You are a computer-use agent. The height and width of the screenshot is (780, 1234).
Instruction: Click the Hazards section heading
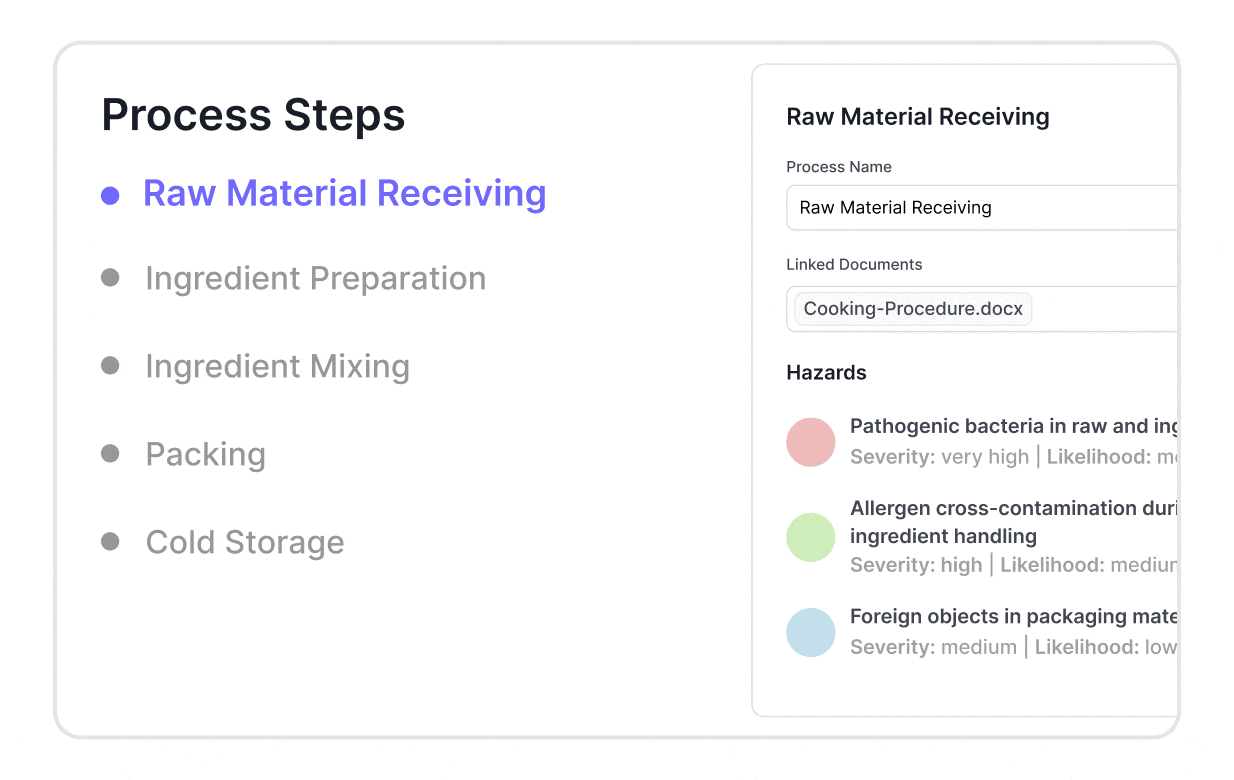(826, 372)
